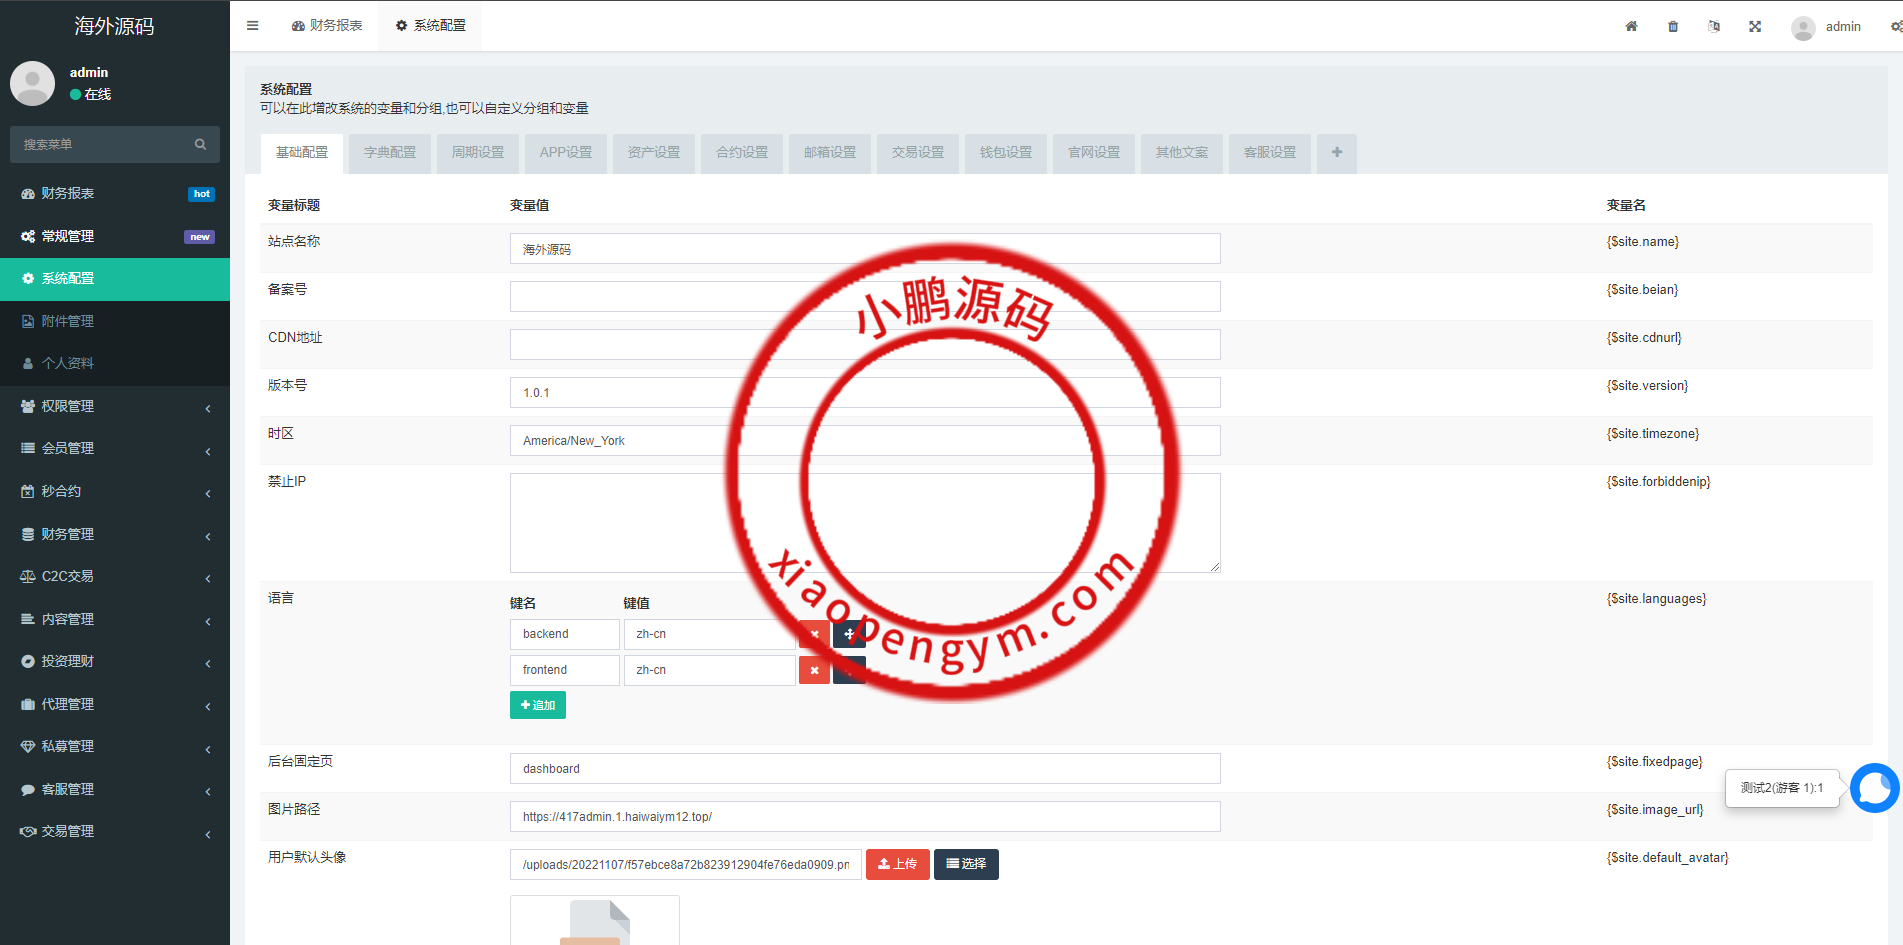
Task: Open the blue chat bubble widget
Action: (x=1874, y=789)
